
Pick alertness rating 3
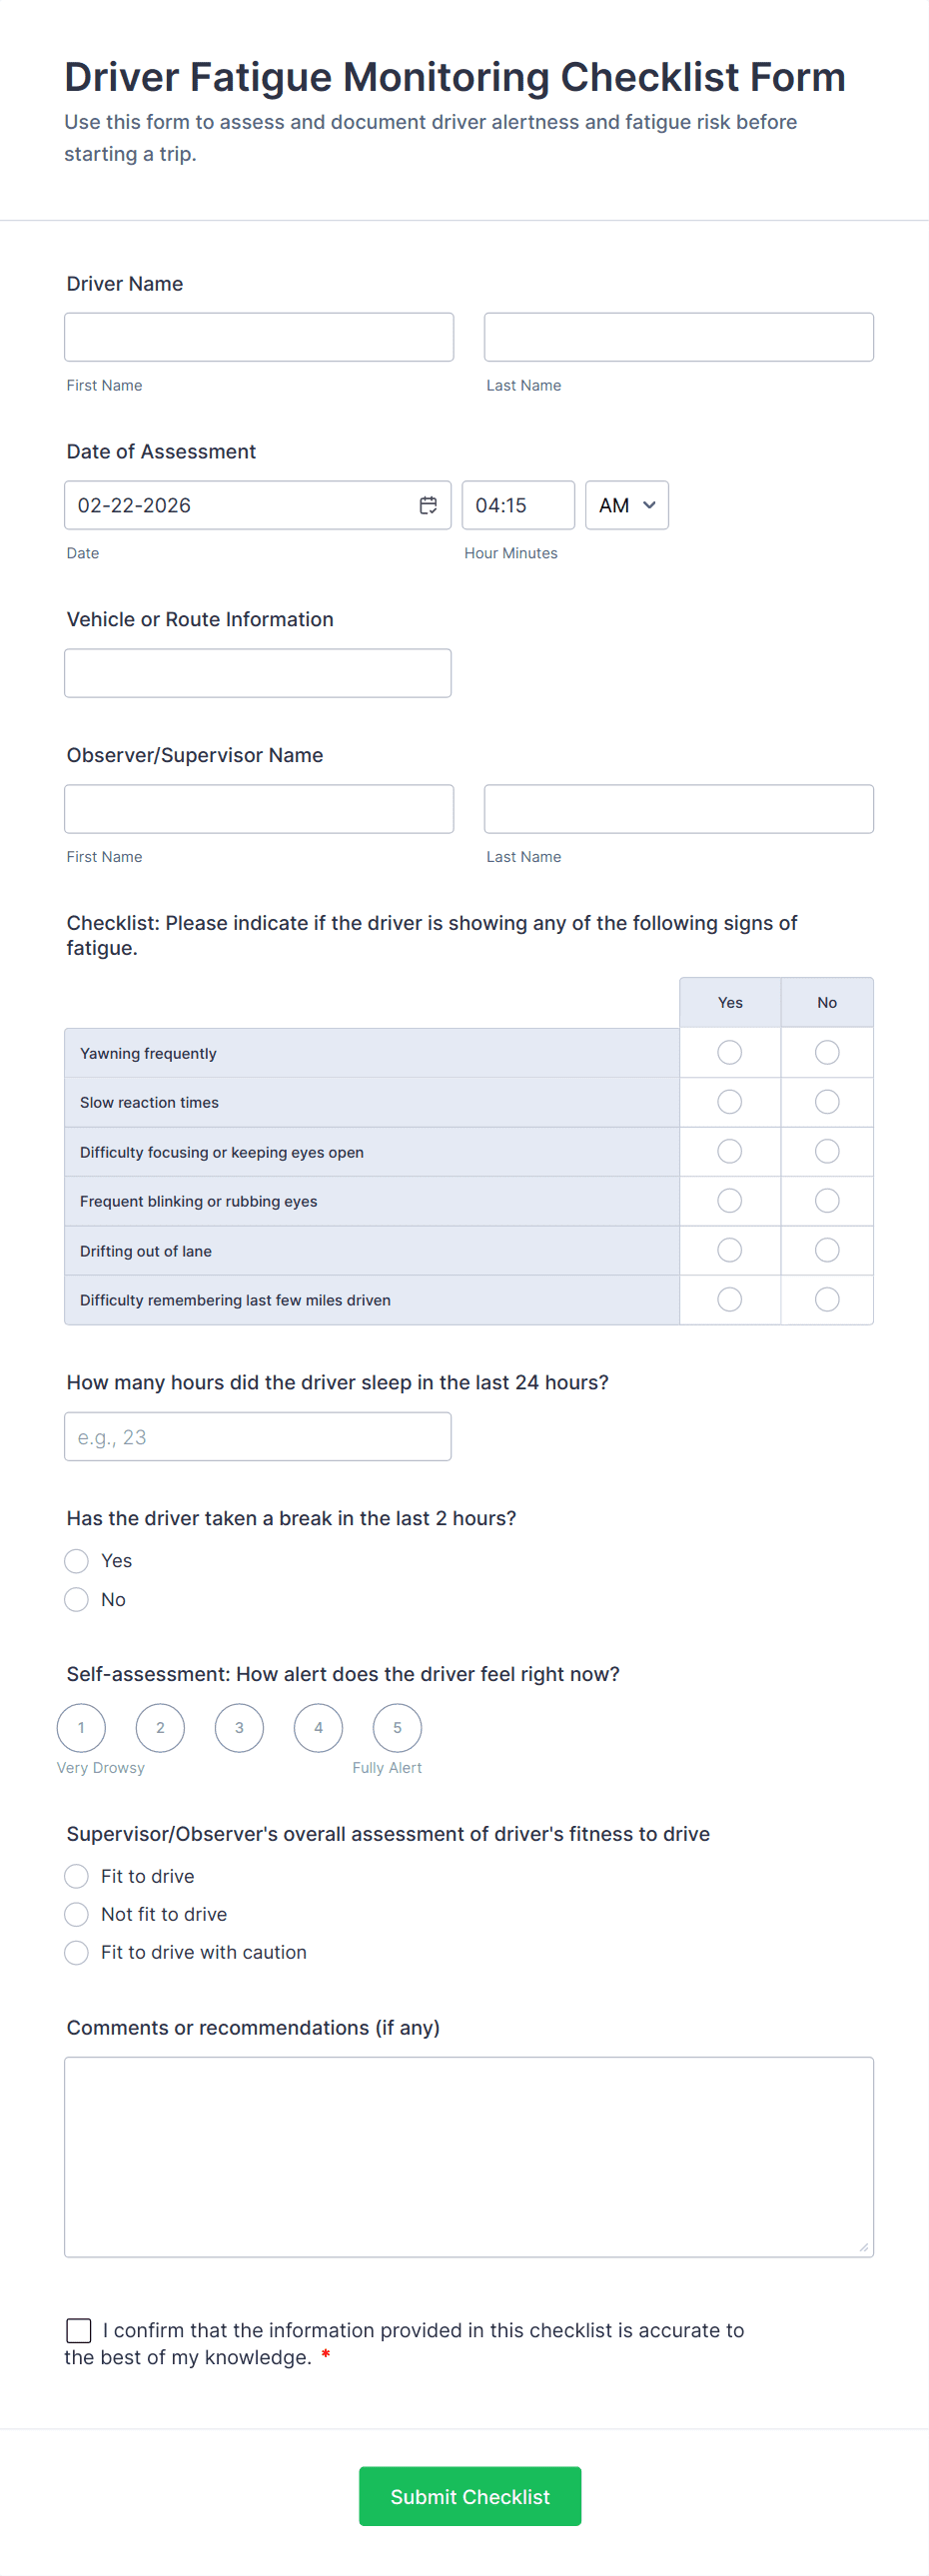[x=239, y=1728]
